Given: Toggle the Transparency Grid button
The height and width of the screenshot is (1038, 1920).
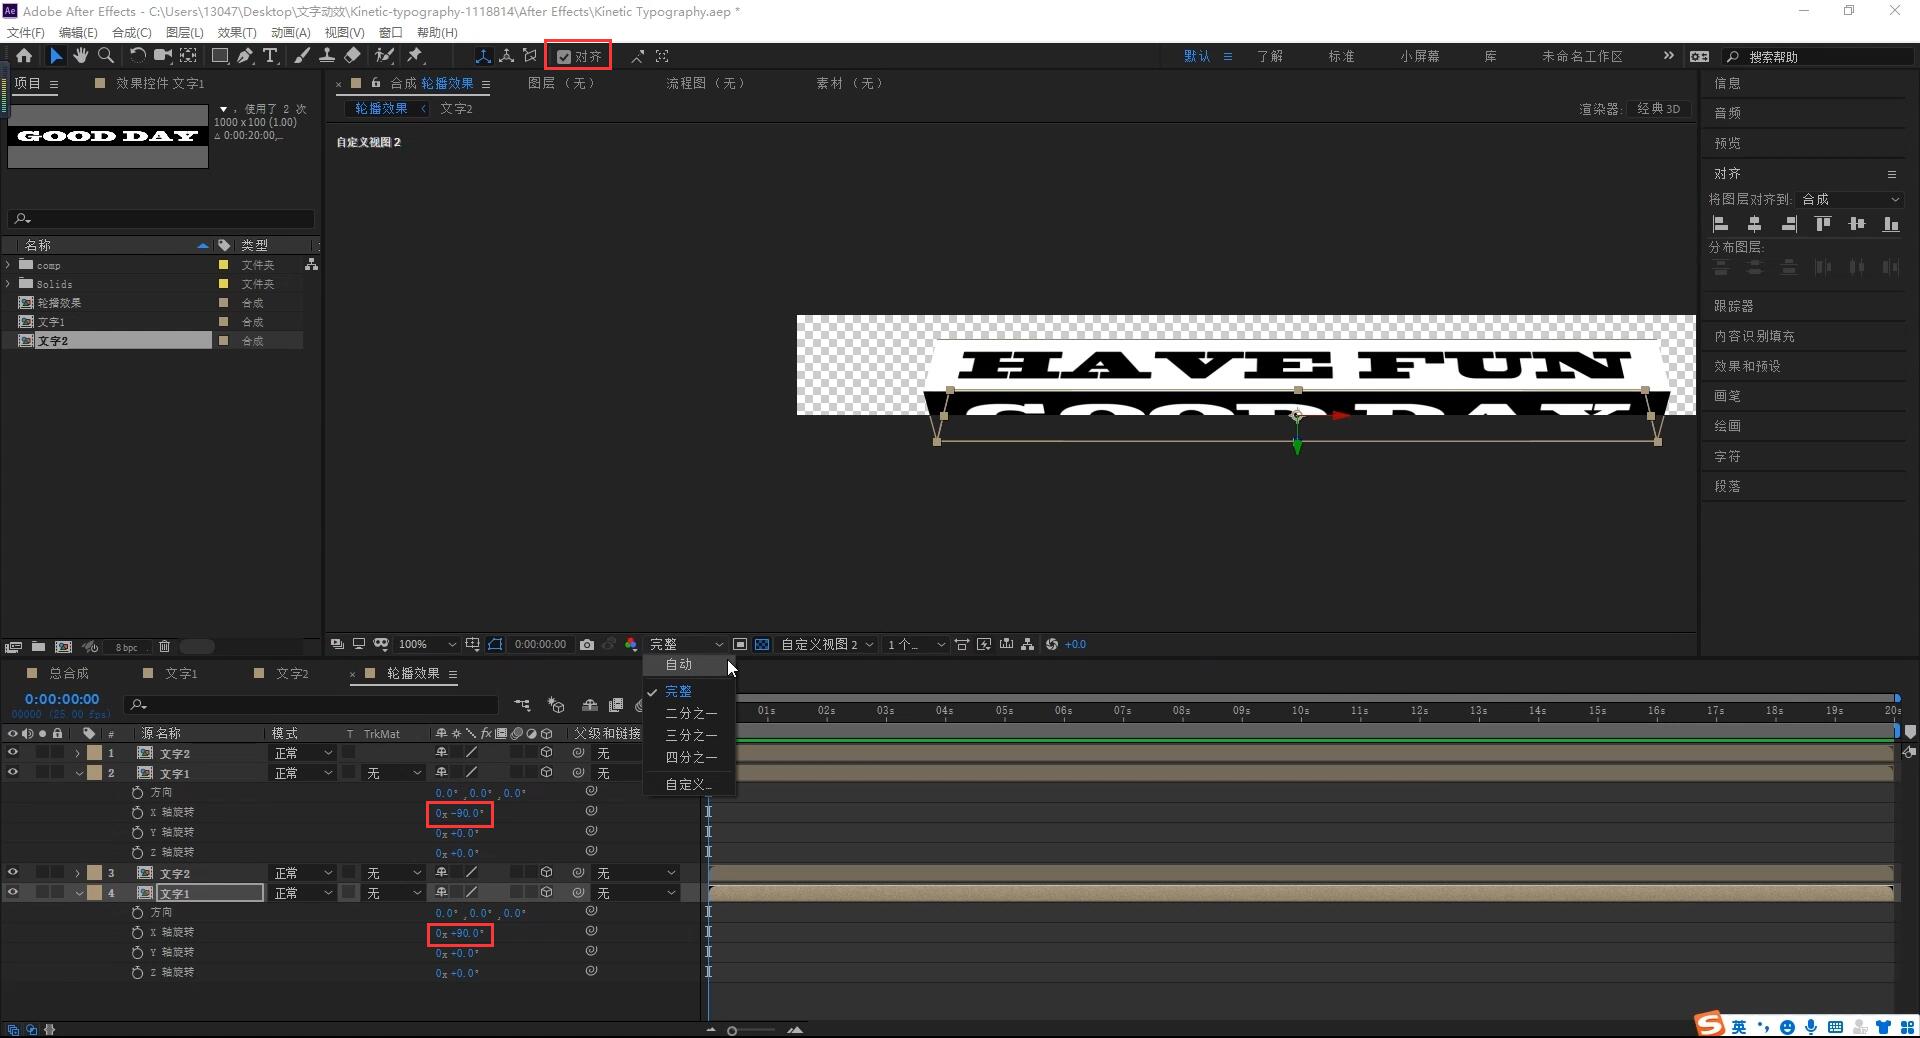Looking at the screenshot, I should click(762, 645).
